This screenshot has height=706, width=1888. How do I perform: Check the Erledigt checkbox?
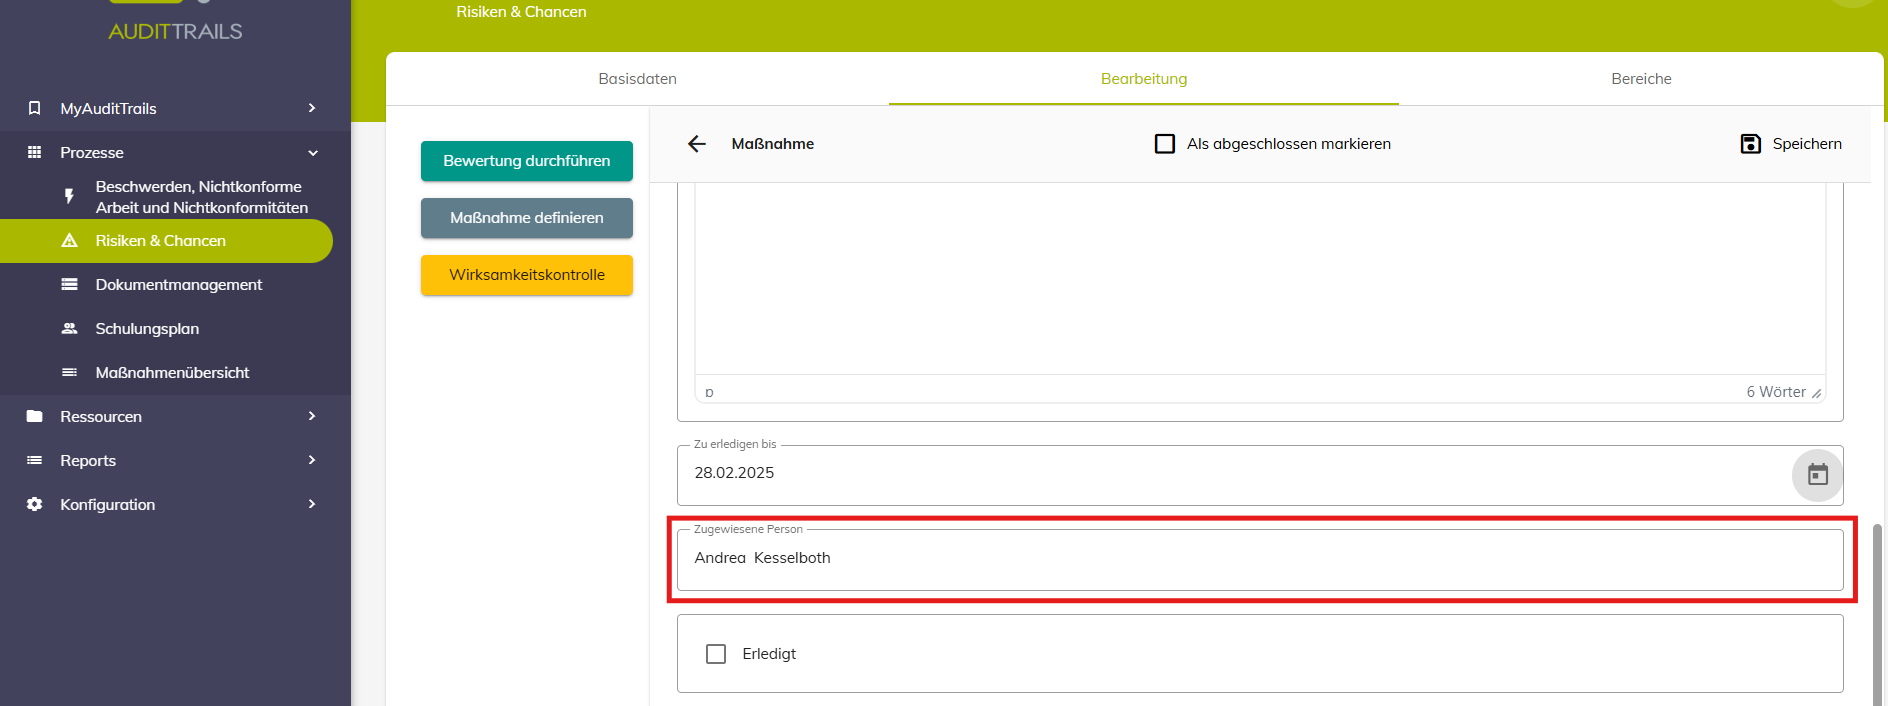[x=716, y=654]
